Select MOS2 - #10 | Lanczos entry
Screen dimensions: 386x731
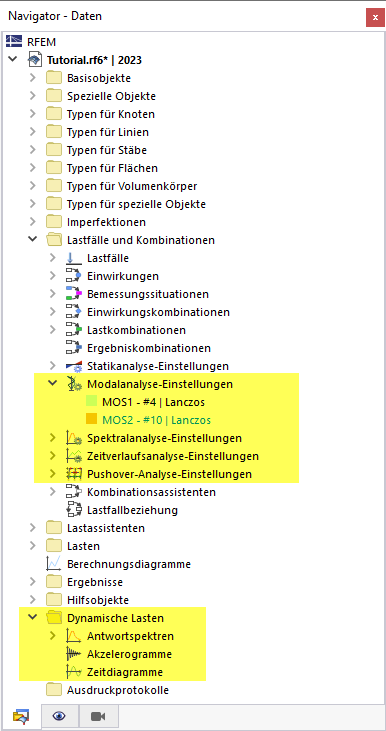point(156,420)
